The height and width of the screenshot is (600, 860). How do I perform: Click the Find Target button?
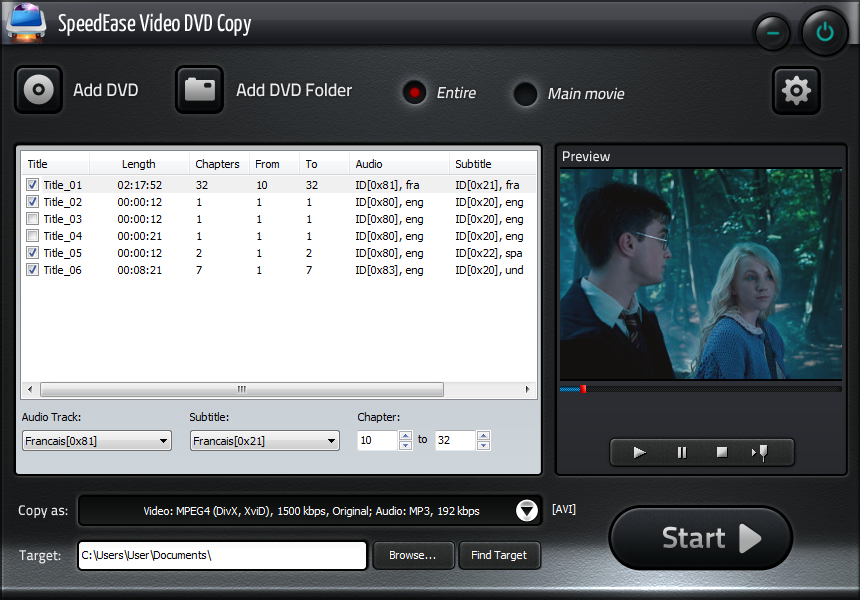[499, 555]
